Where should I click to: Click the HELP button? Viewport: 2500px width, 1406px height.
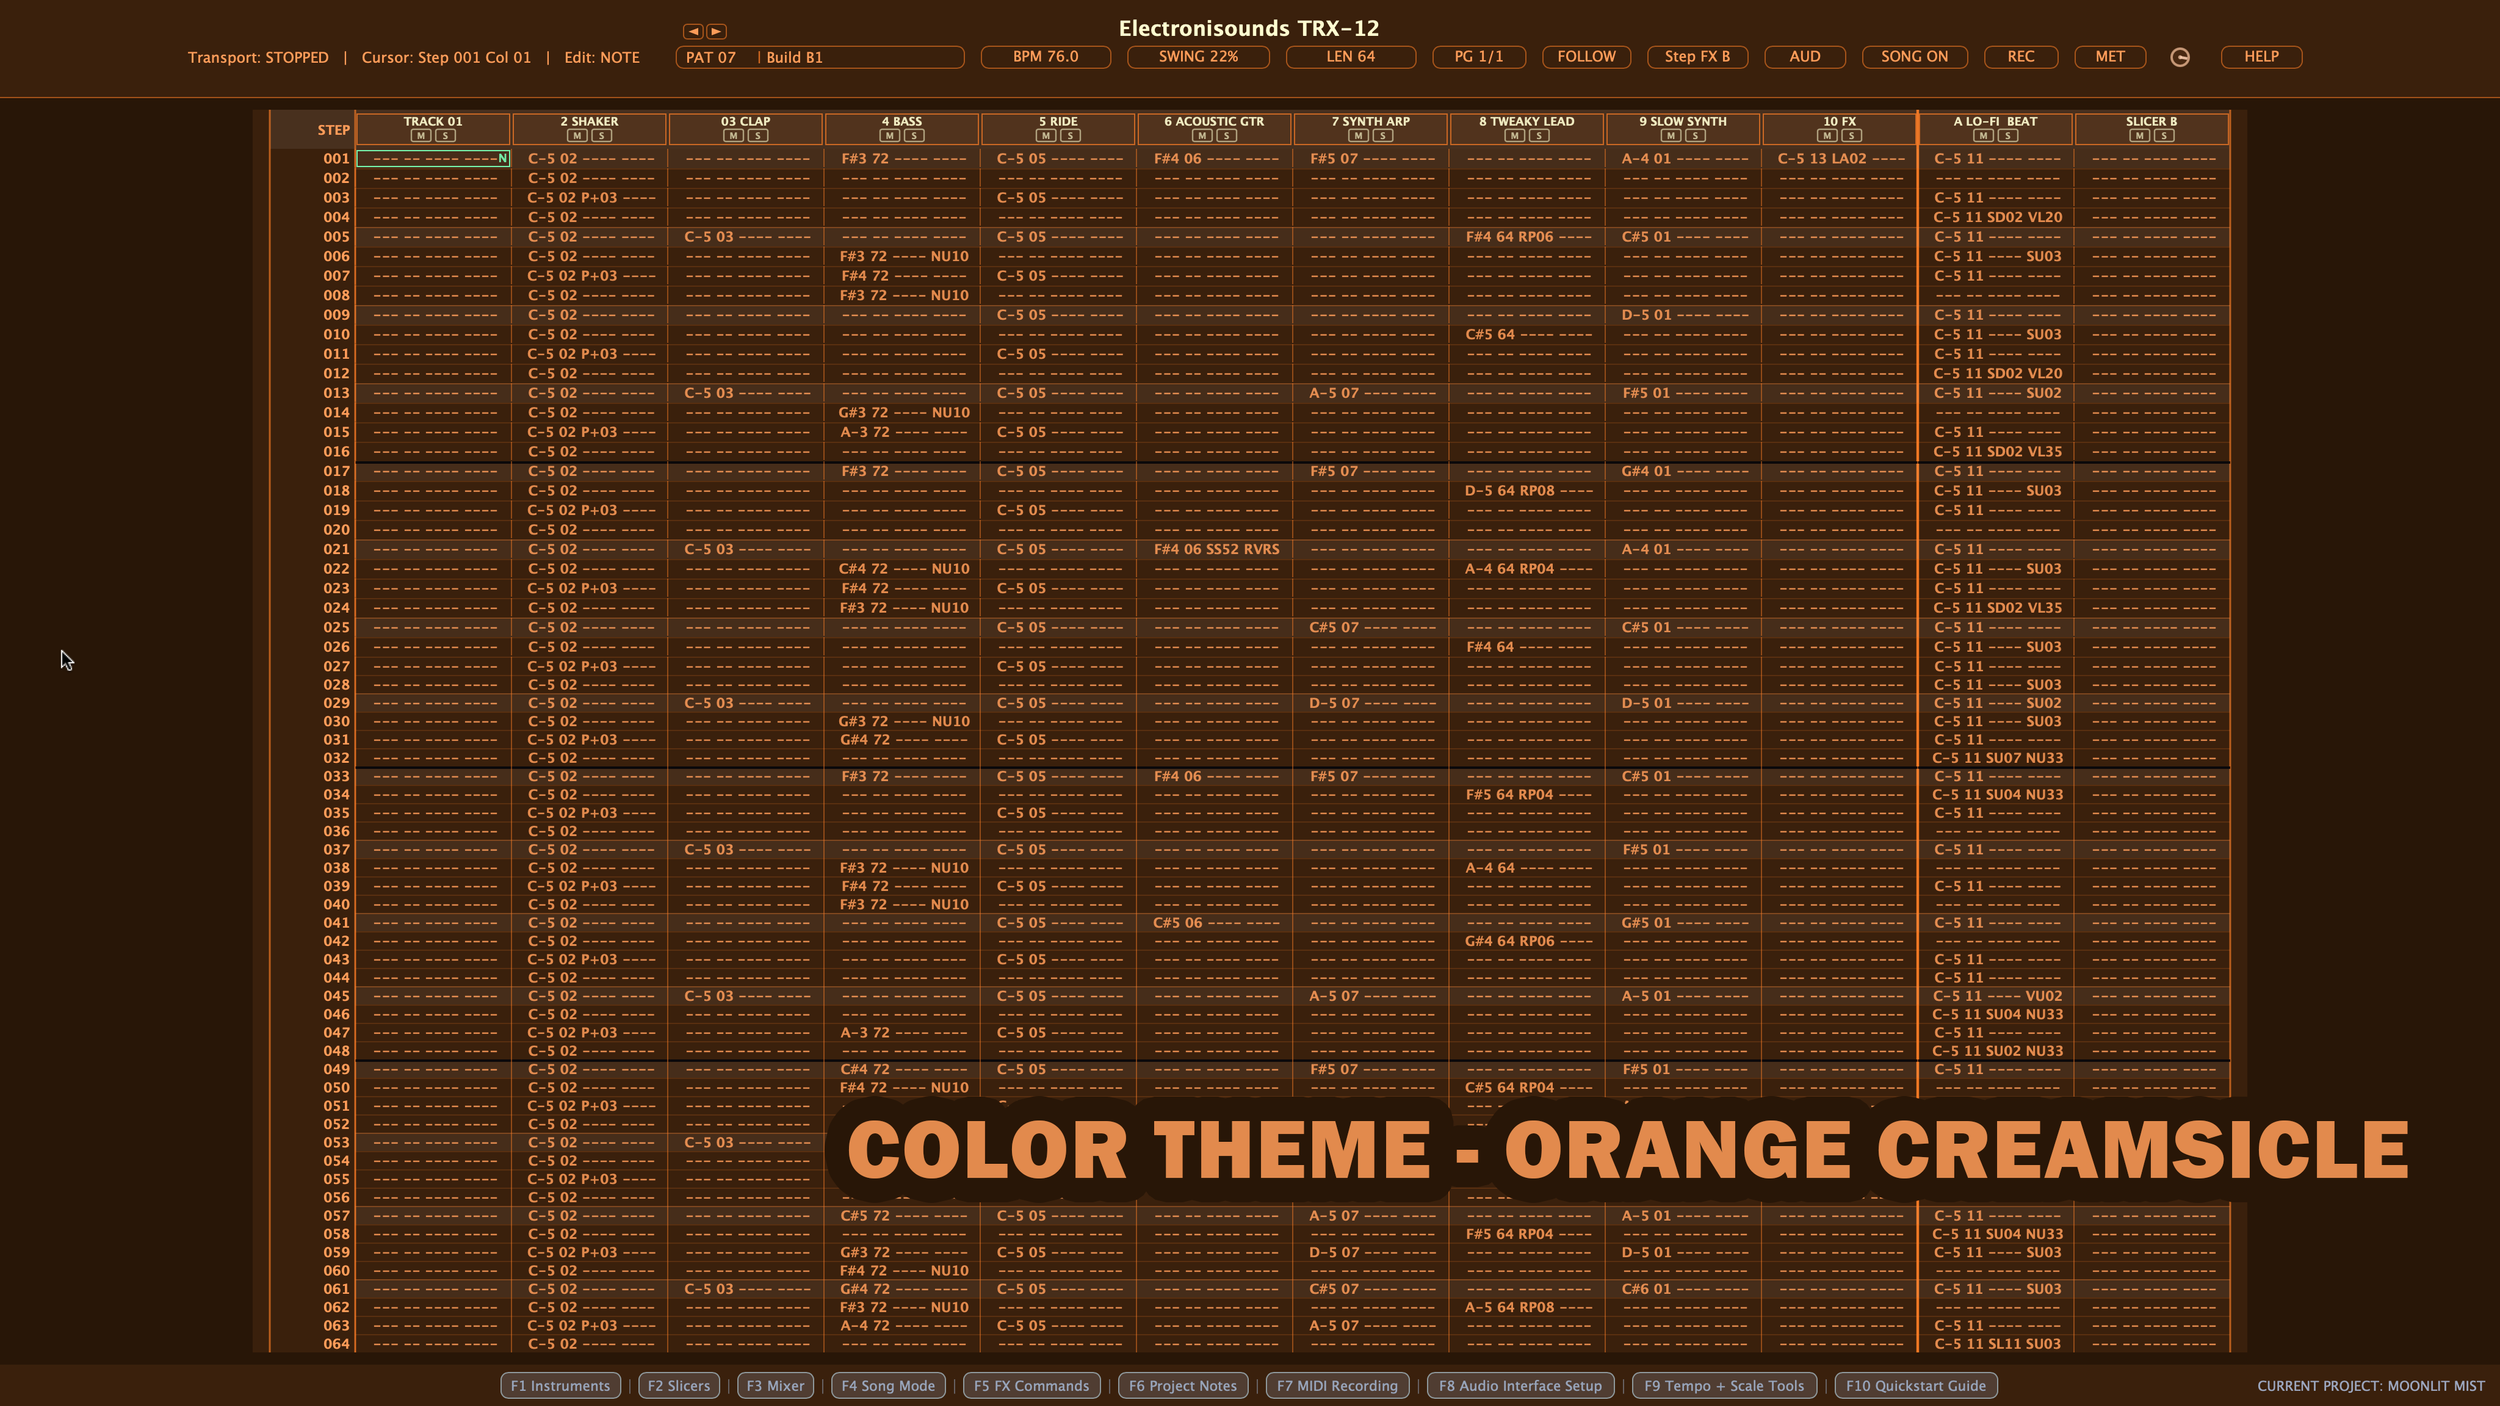click(x=2261, y=57)
